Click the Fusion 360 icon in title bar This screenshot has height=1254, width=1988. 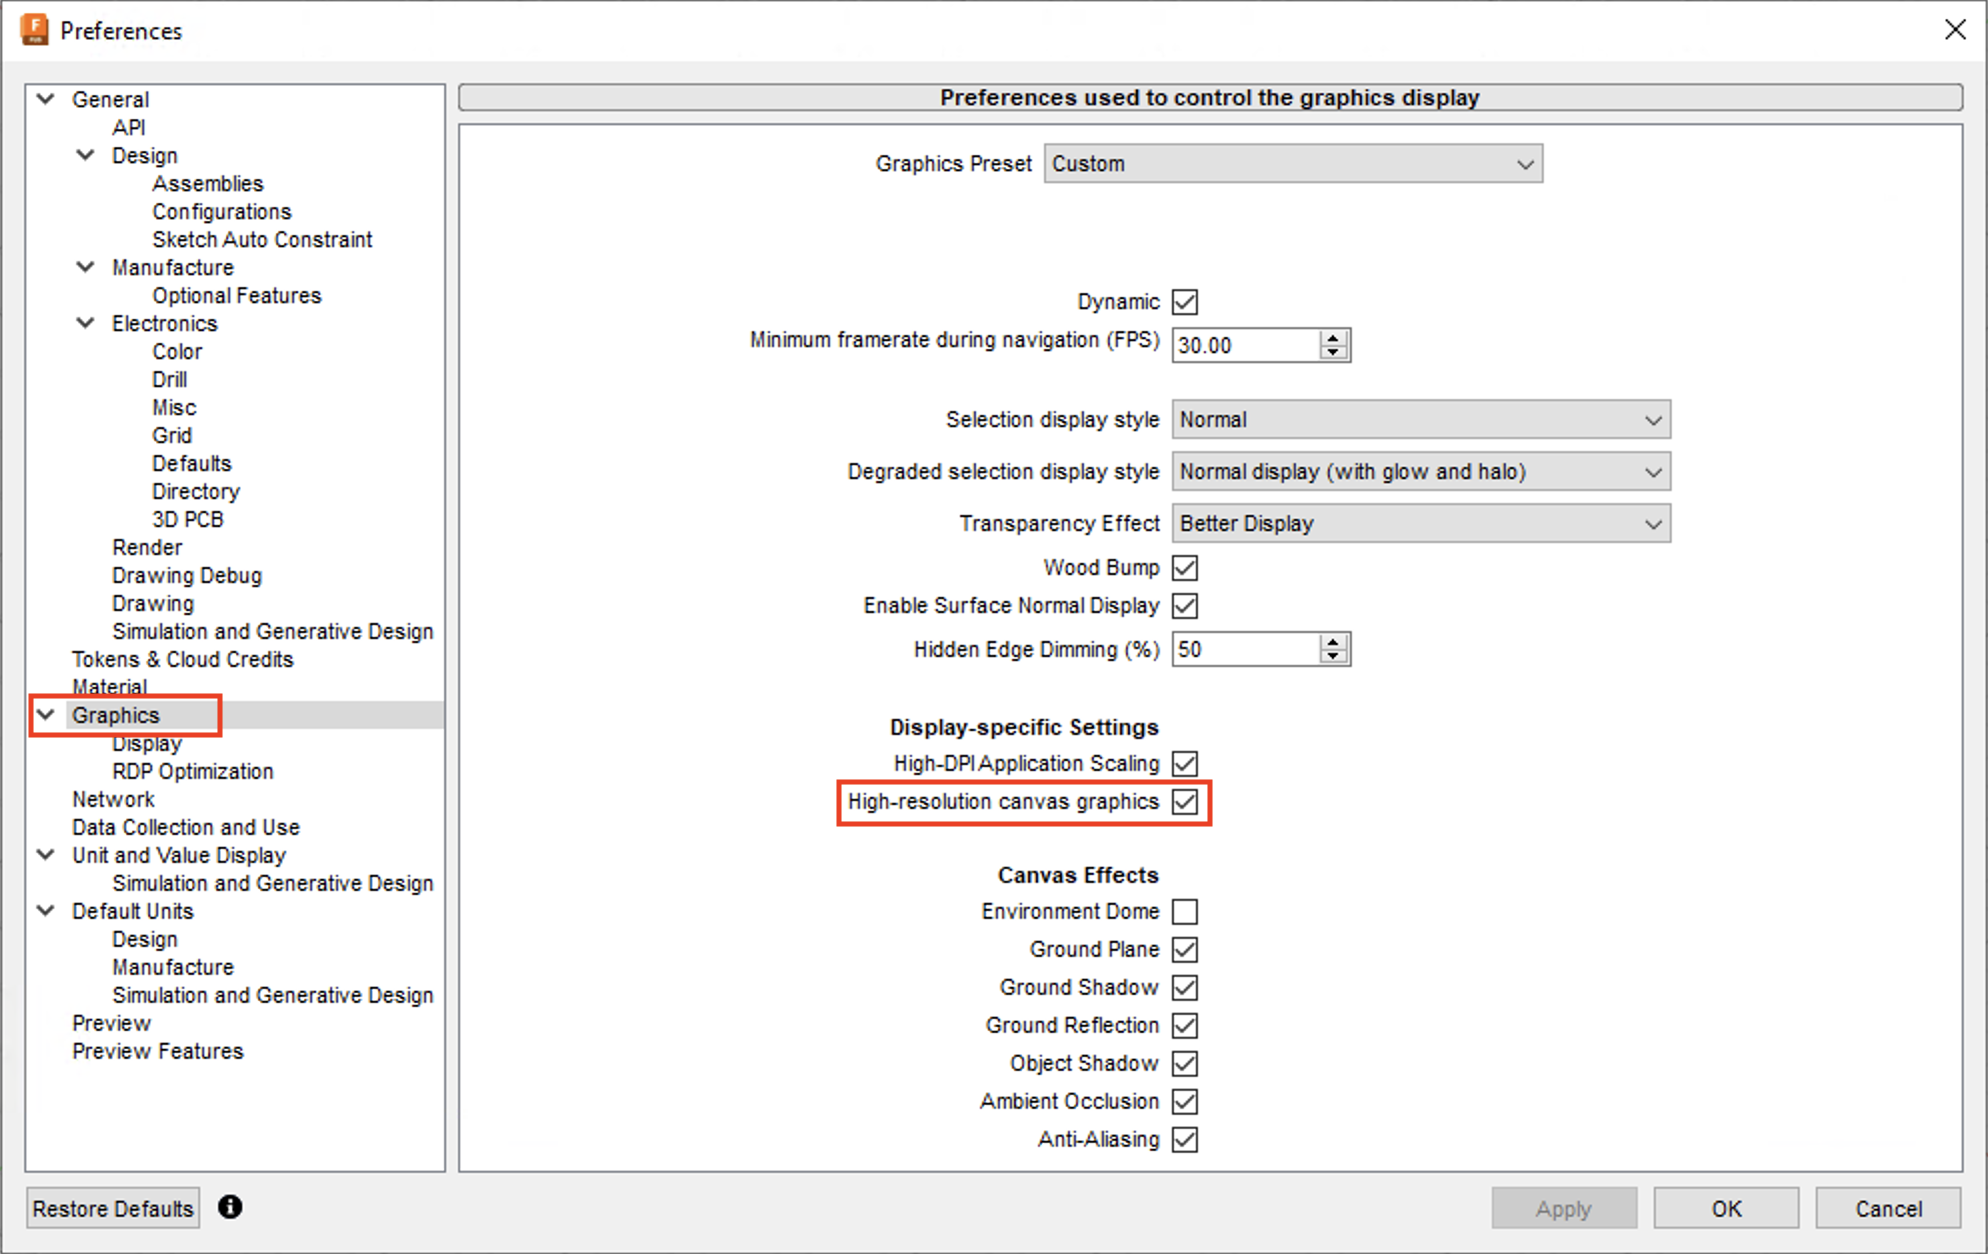(x=33, y=30)
